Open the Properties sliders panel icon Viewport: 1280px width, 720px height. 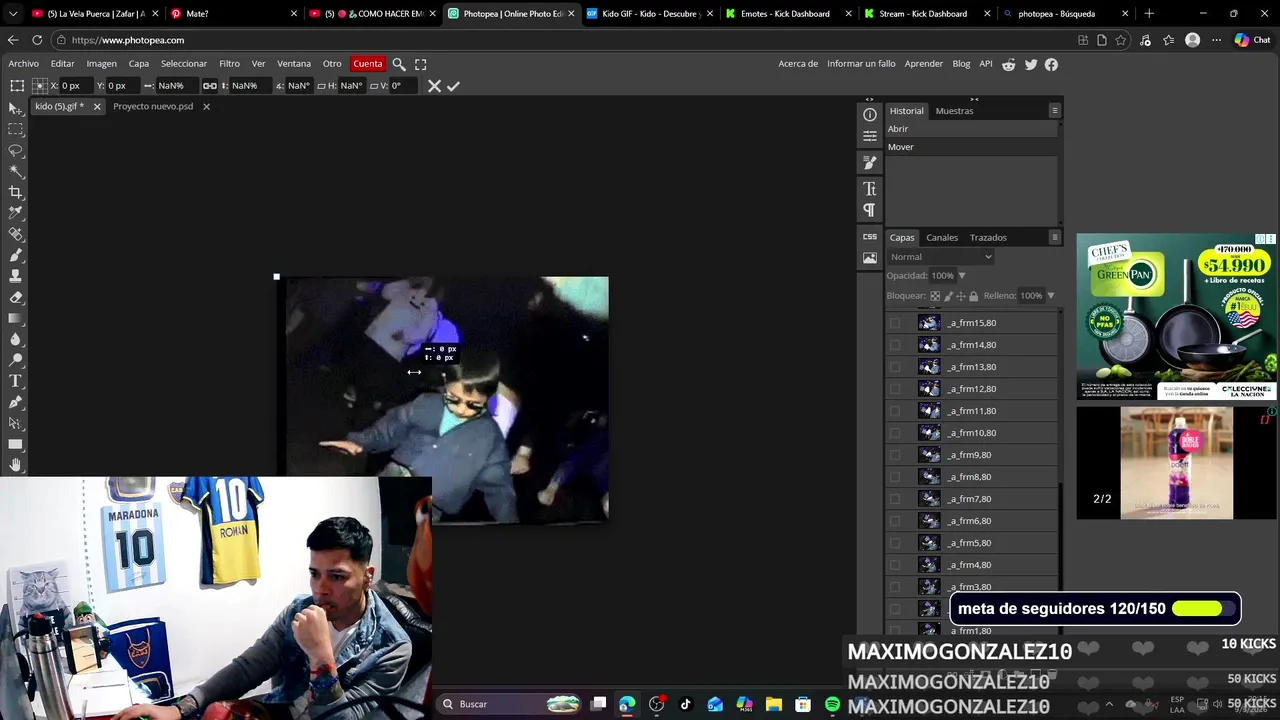point(870,136)
